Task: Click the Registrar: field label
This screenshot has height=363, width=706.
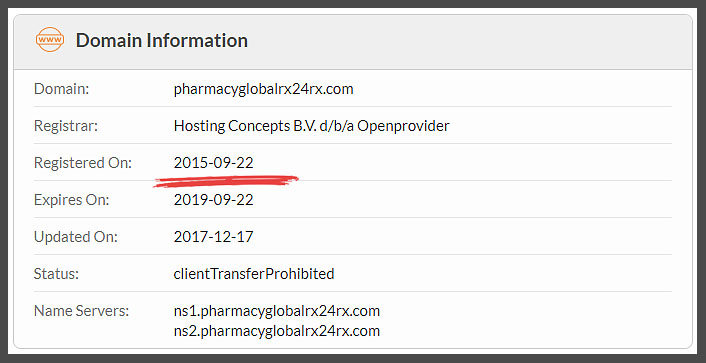Action: [x=66, y=126]
